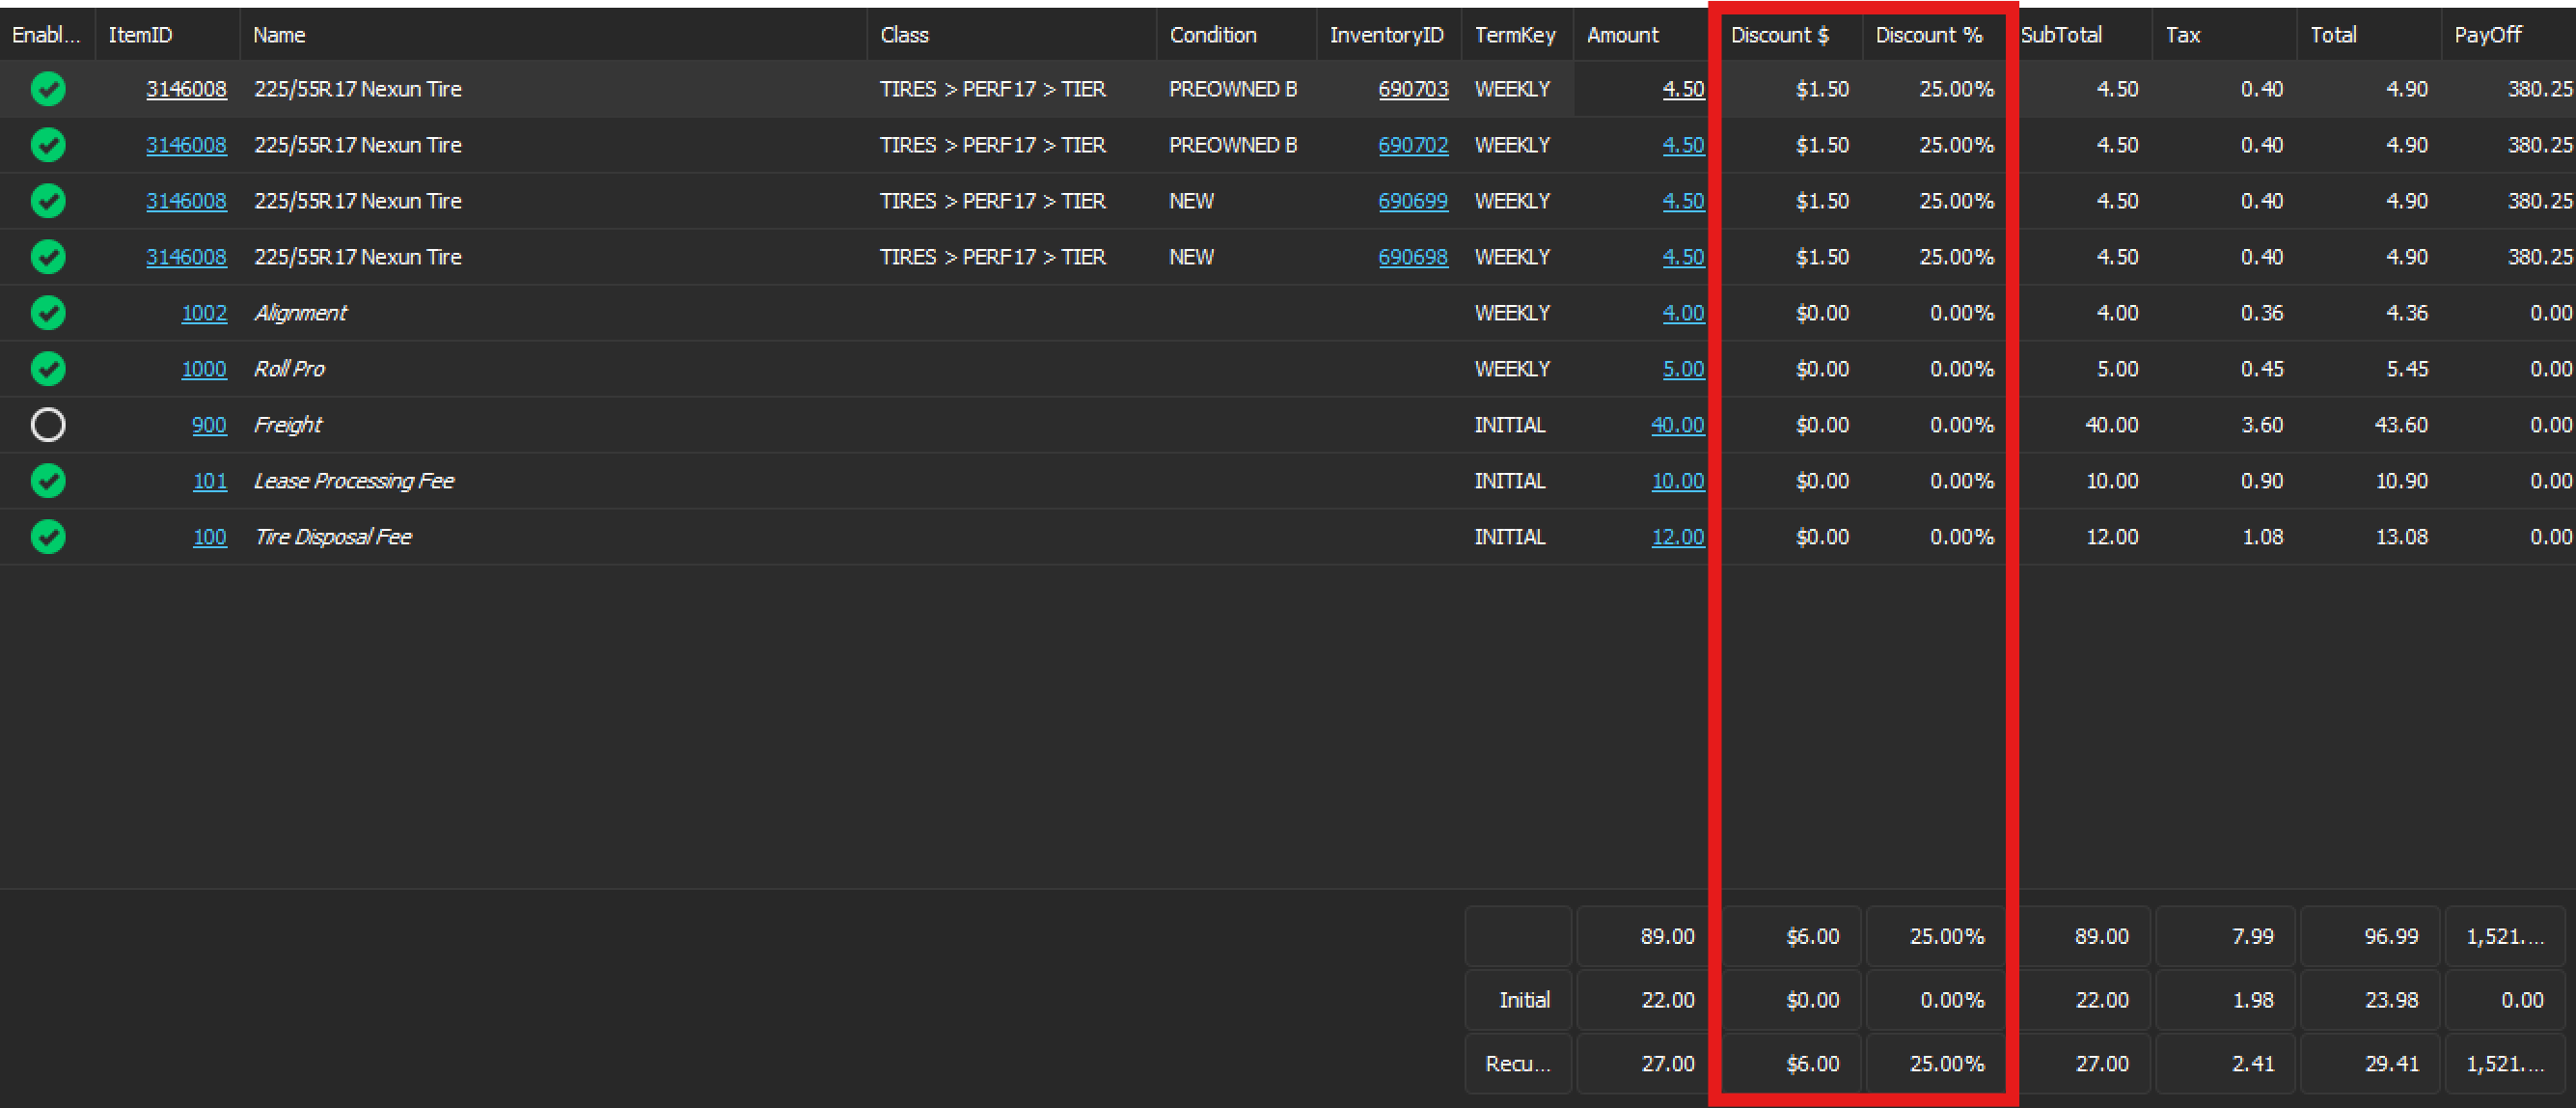The width and height of the screenshot is (2576, 1108).
Task: Open inventory link 690699
Action: pos(1412,201)
